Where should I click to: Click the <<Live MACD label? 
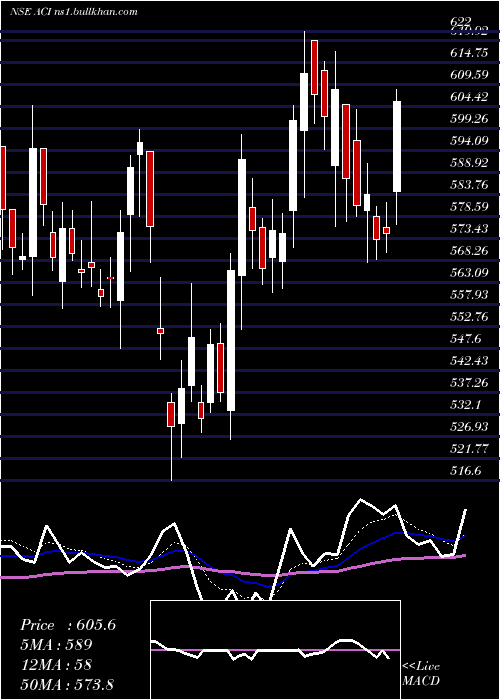click(421, 673)
